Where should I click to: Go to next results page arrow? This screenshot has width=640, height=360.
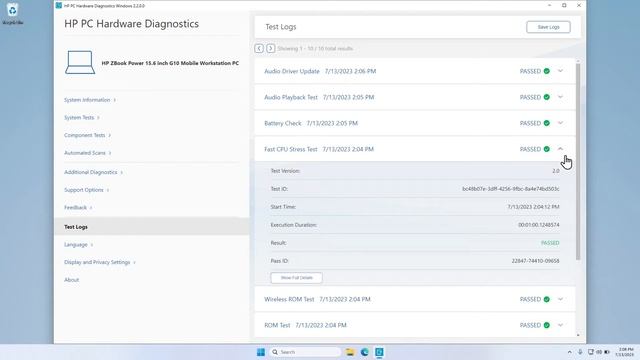coord(271,48)
